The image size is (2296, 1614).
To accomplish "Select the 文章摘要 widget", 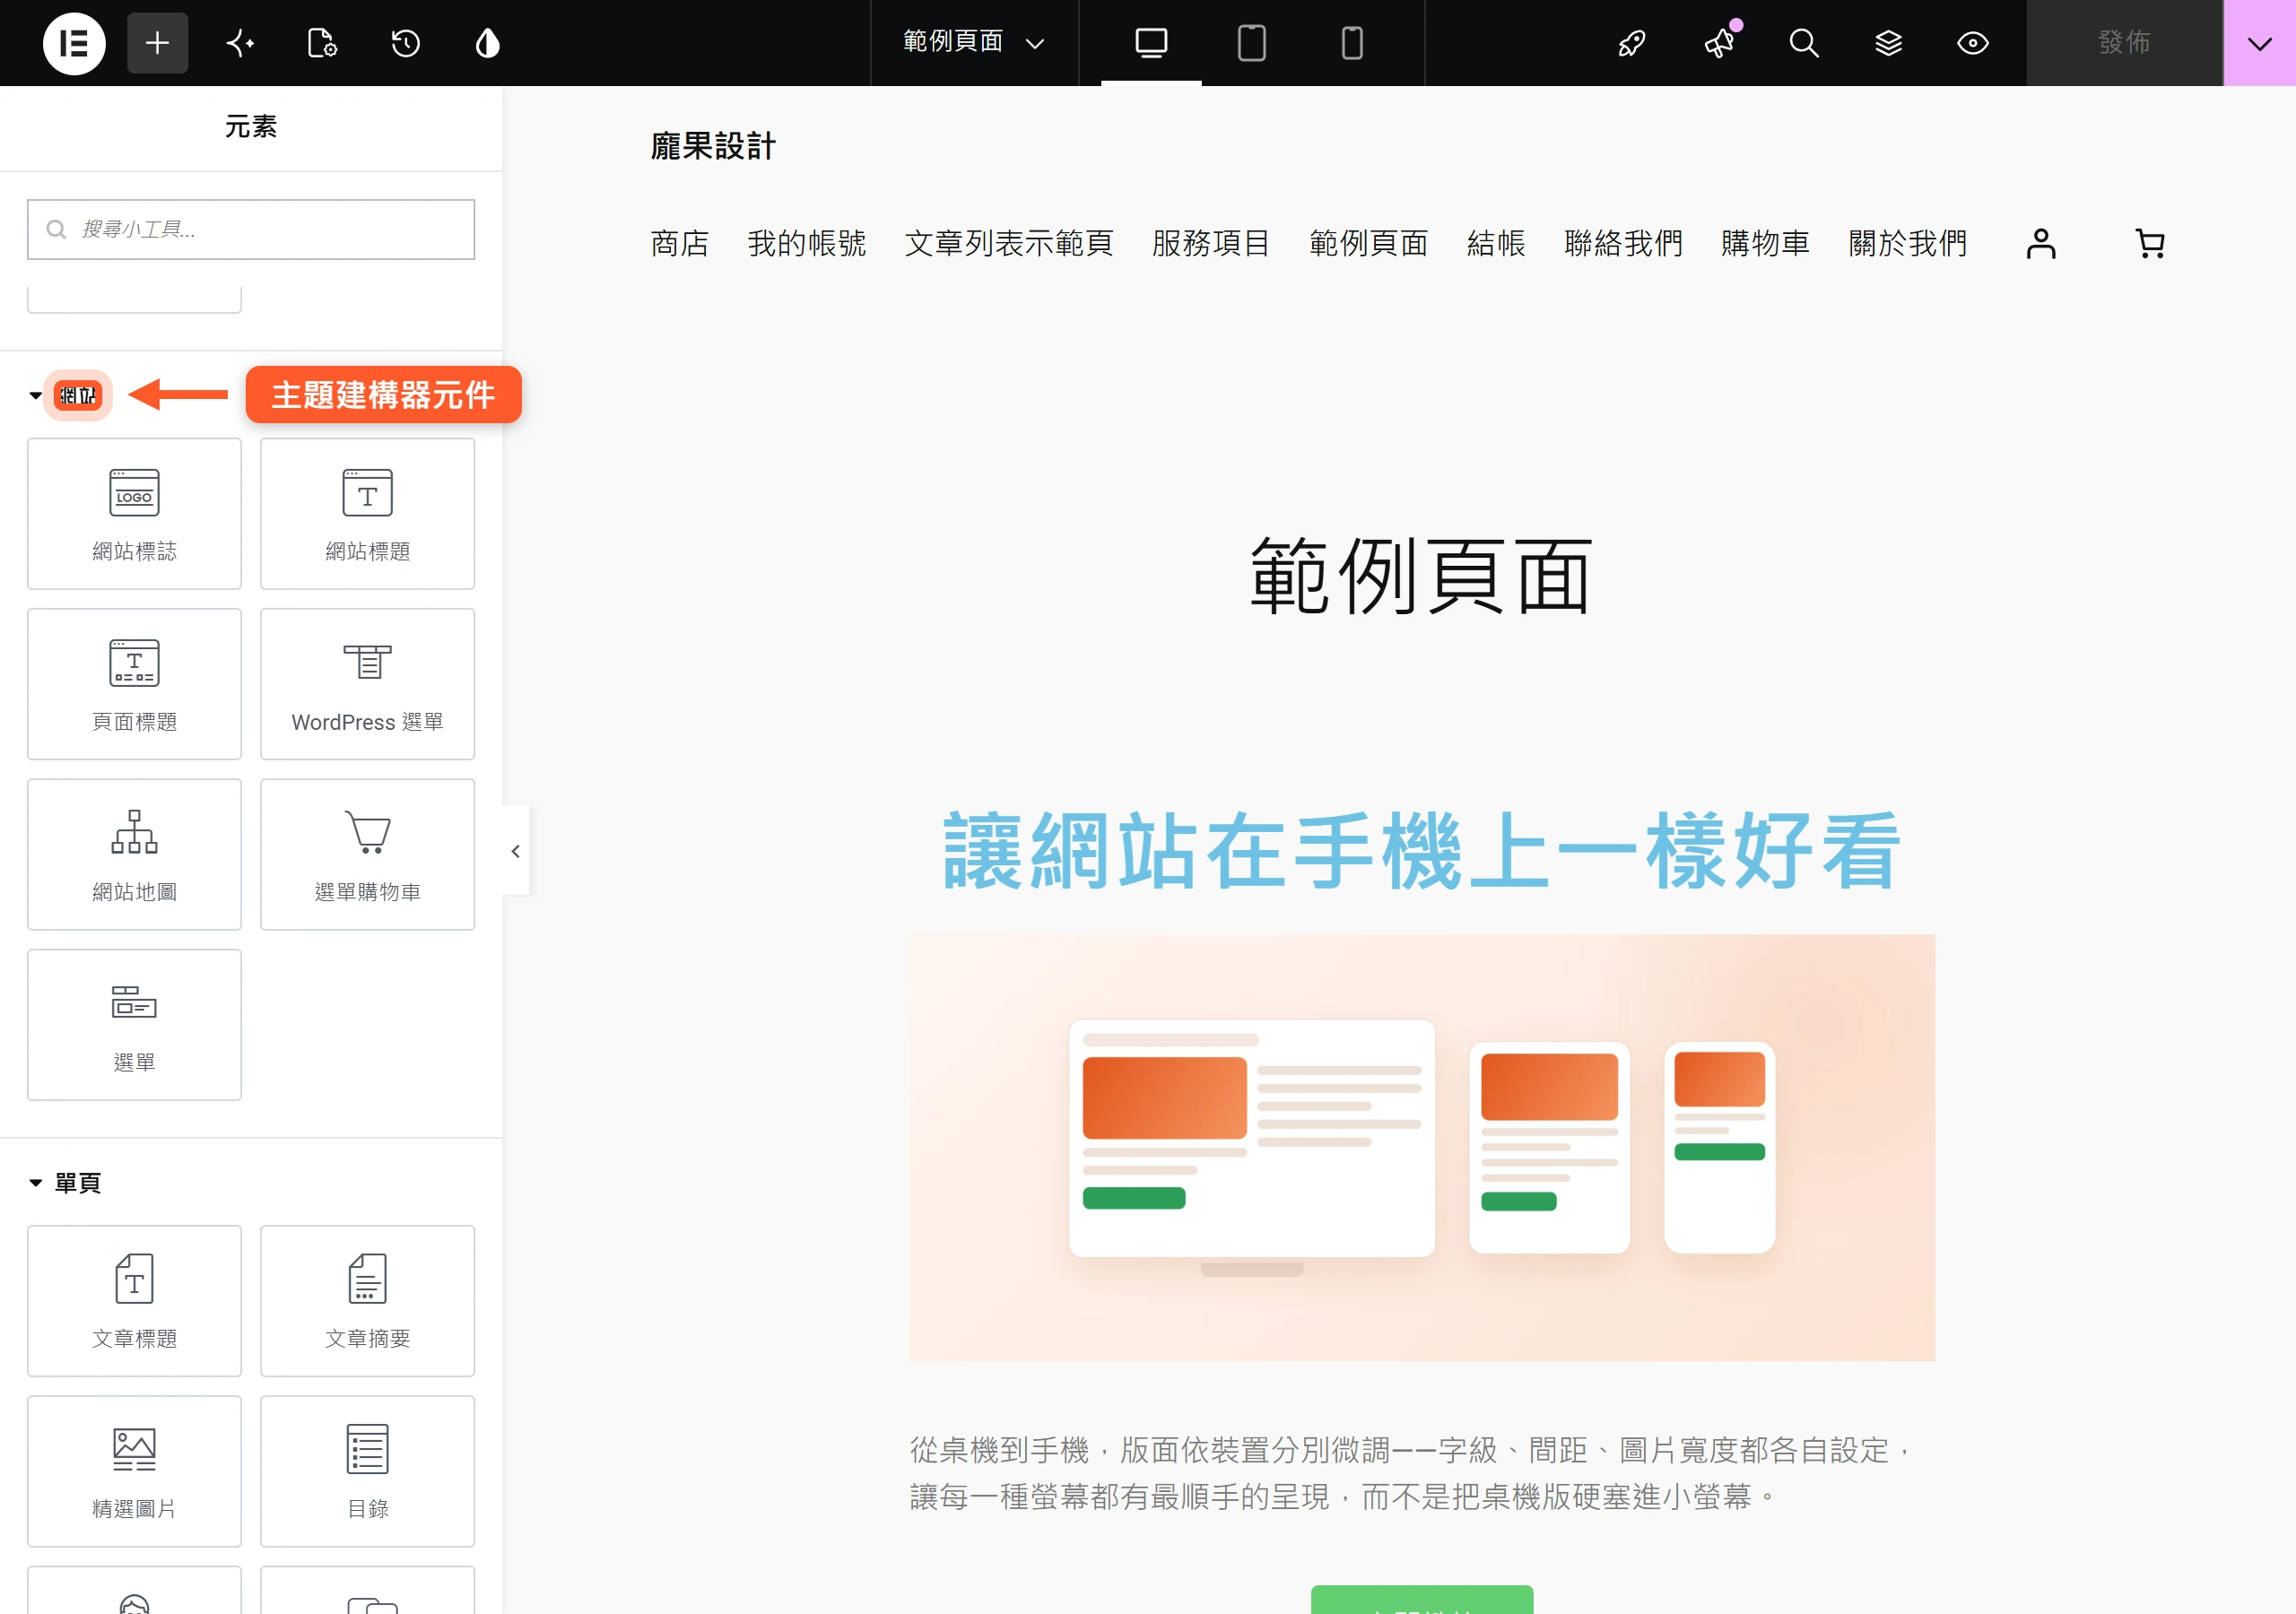I will pyautogui.click(x=367, y=1301).
